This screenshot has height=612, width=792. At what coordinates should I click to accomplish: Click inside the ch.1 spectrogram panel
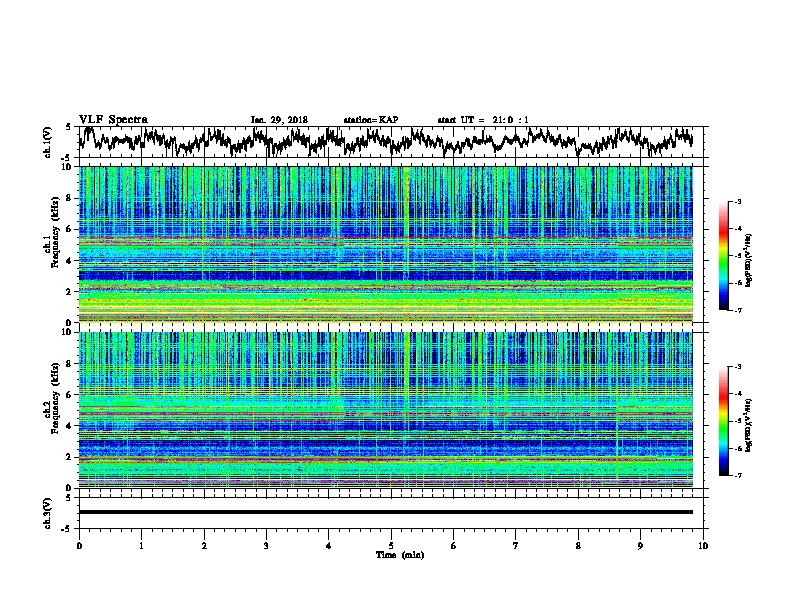click(385, 244)
